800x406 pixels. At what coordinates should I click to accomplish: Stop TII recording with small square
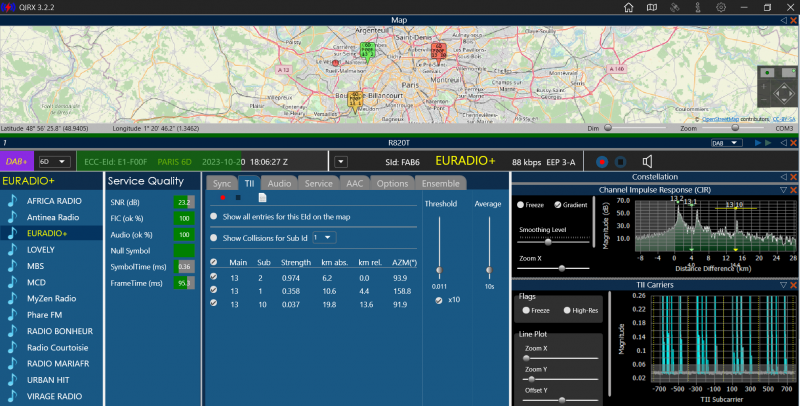pyautogui.click(x=238, y=197)
